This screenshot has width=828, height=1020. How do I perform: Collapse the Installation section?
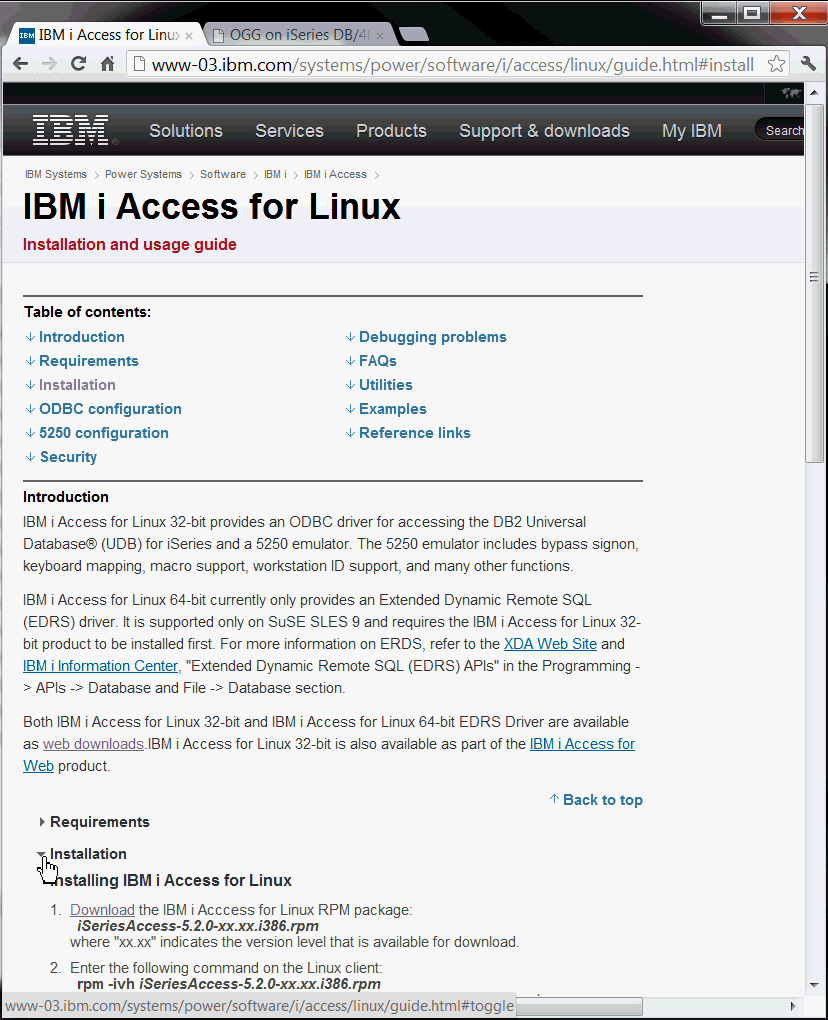88,854
